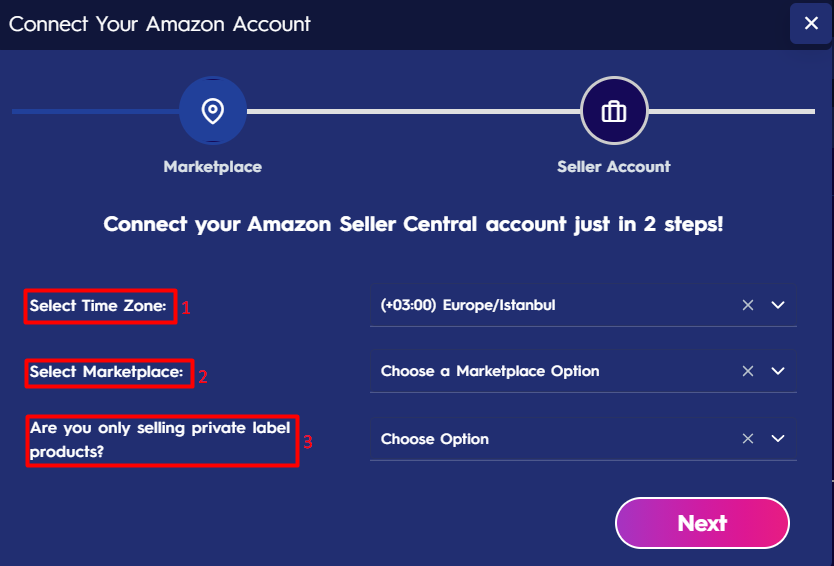This screenshot has width=834, height=566.
Task: Select the Marketplace step label
Action: [213, 167]
